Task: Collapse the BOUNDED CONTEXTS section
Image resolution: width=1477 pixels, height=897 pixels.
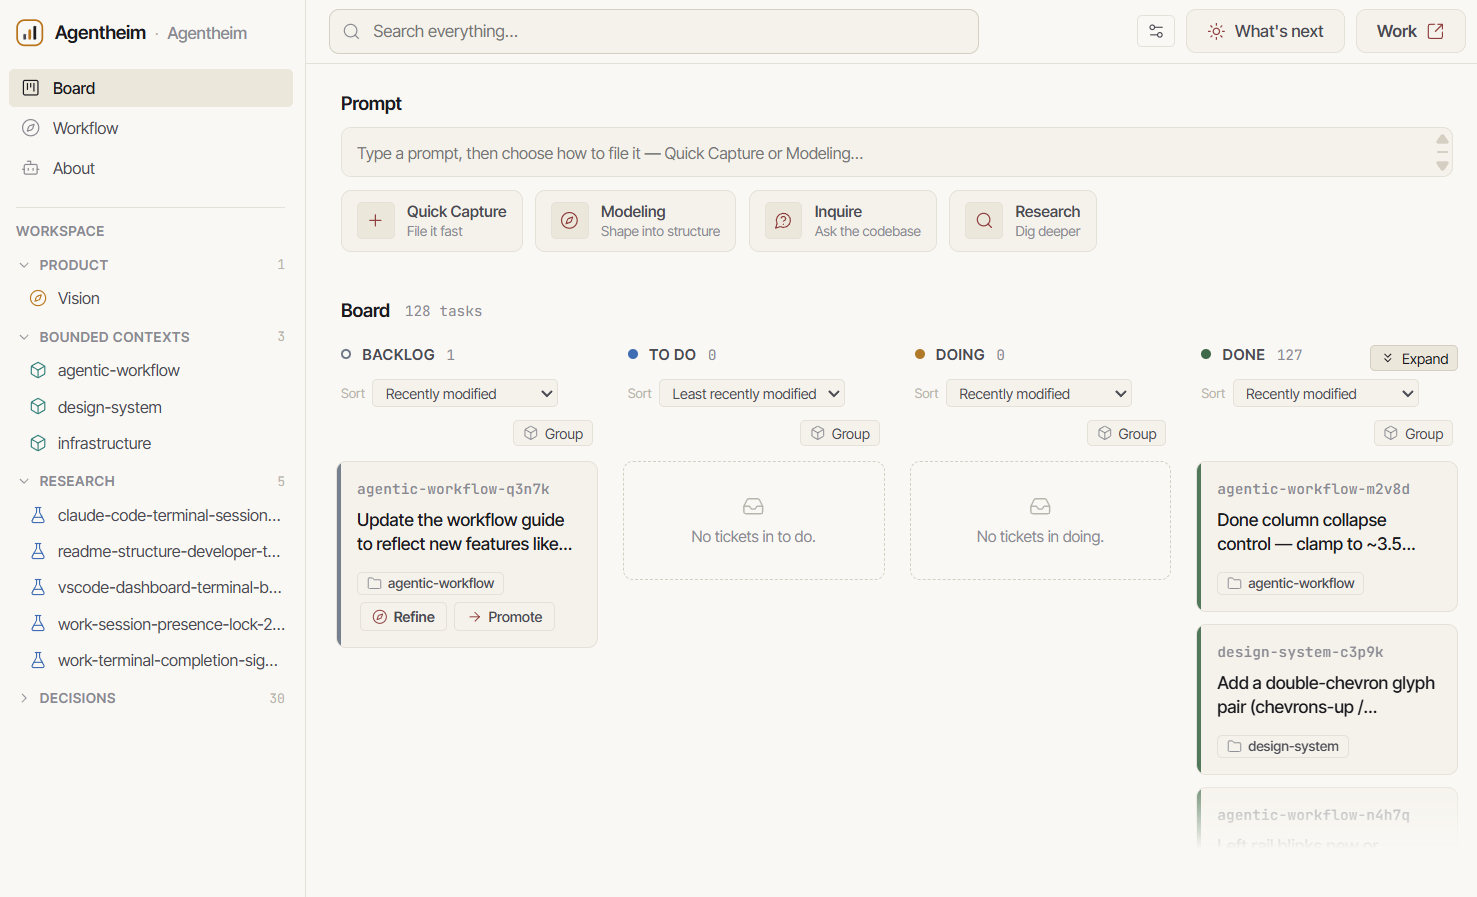Action: (x=24, y=337)
